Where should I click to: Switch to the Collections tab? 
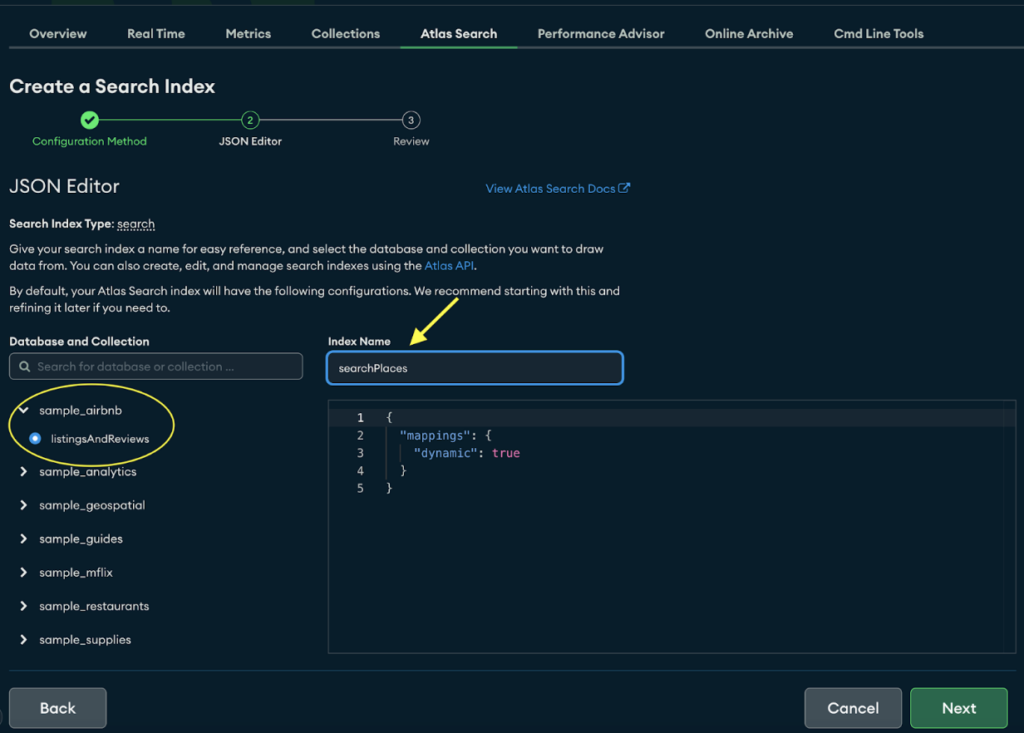[x=345, y=34]
